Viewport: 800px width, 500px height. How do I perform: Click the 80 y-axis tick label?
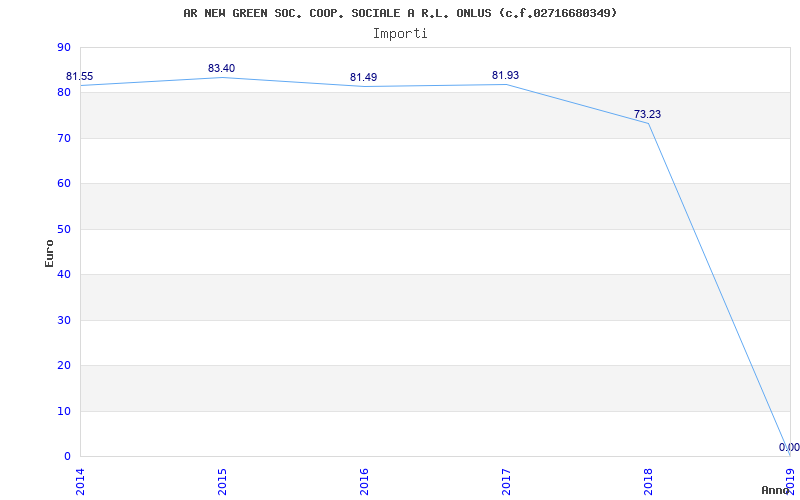click(65, 93)
